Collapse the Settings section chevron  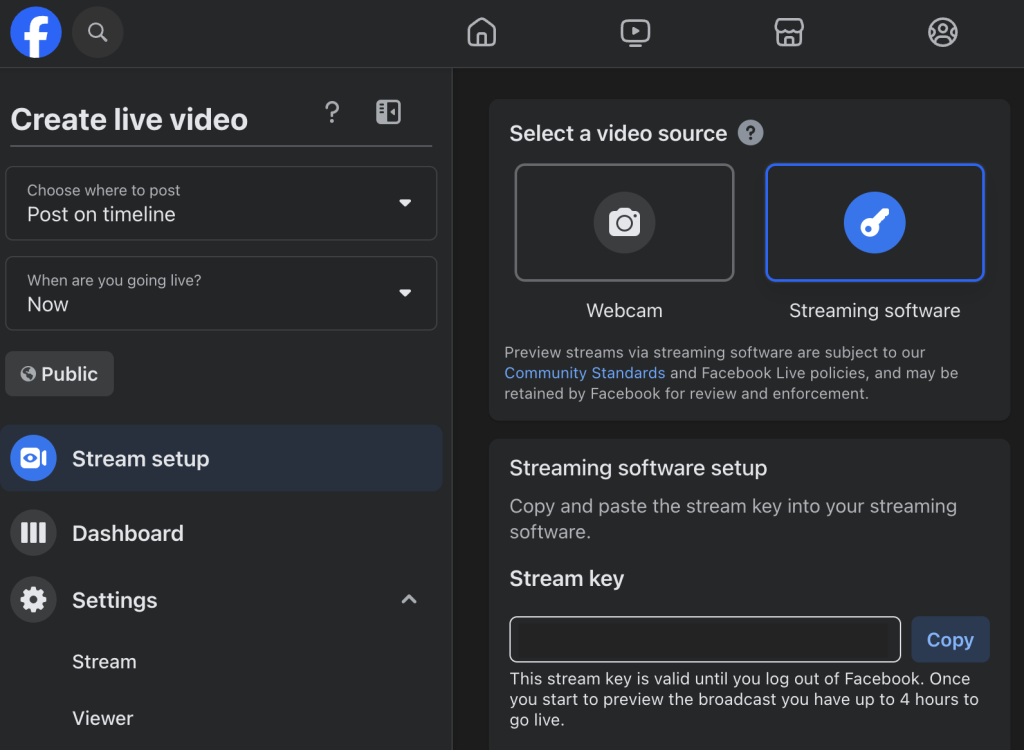[x=409, y=599]
